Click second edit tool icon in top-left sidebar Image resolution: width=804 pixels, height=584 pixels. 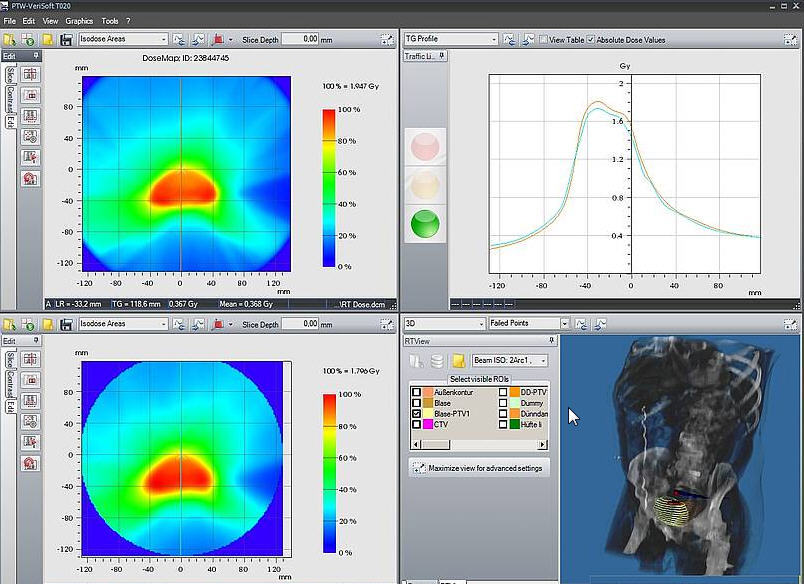(x=30, y=95)
